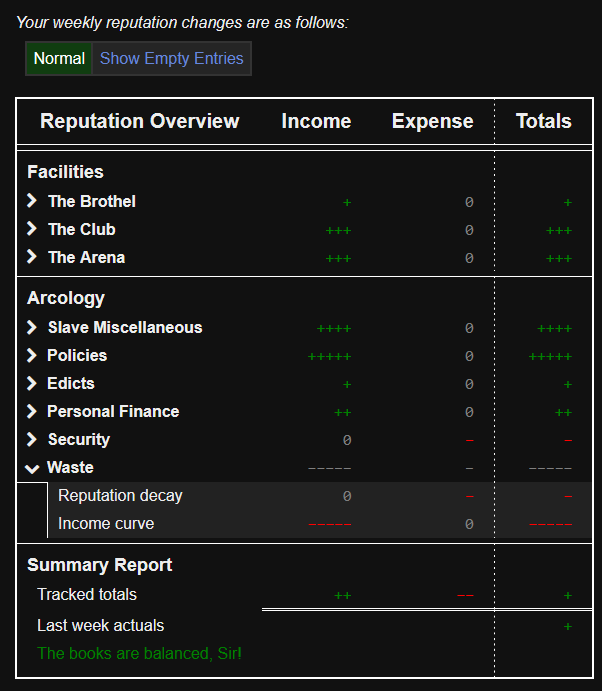Expand The Club row chevron
Screen dimensions: 602x691
32,230
